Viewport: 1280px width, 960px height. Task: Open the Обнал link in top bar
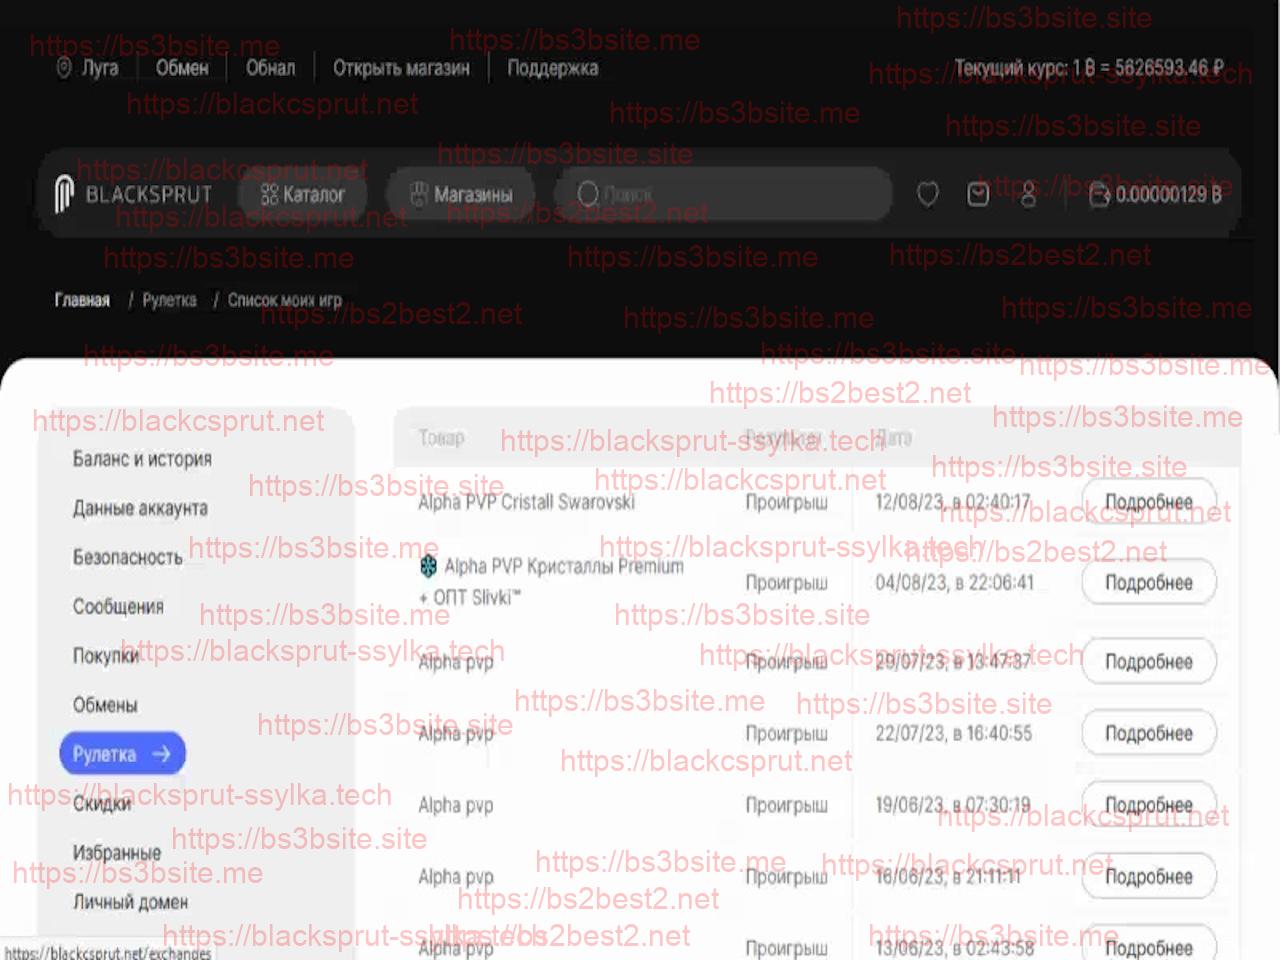pos(271,68)
